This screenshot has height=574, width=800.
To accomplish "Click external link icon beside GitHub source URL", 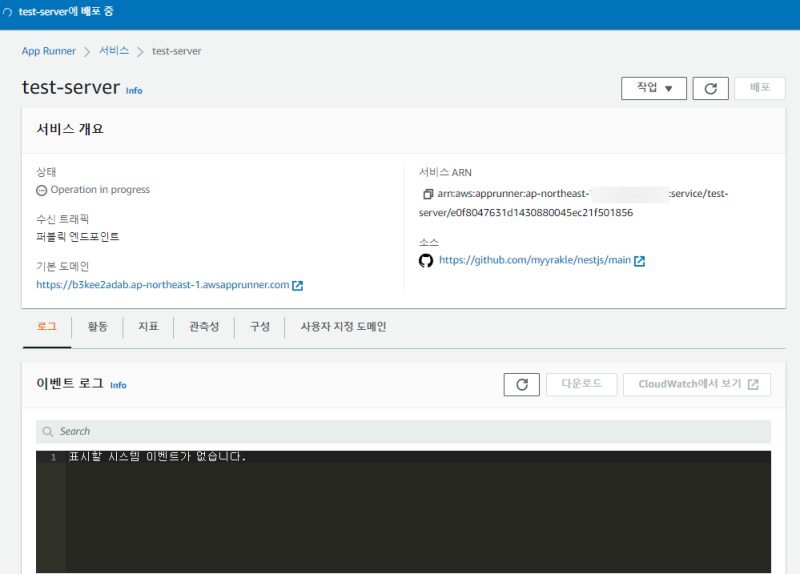I will (640, 261).
